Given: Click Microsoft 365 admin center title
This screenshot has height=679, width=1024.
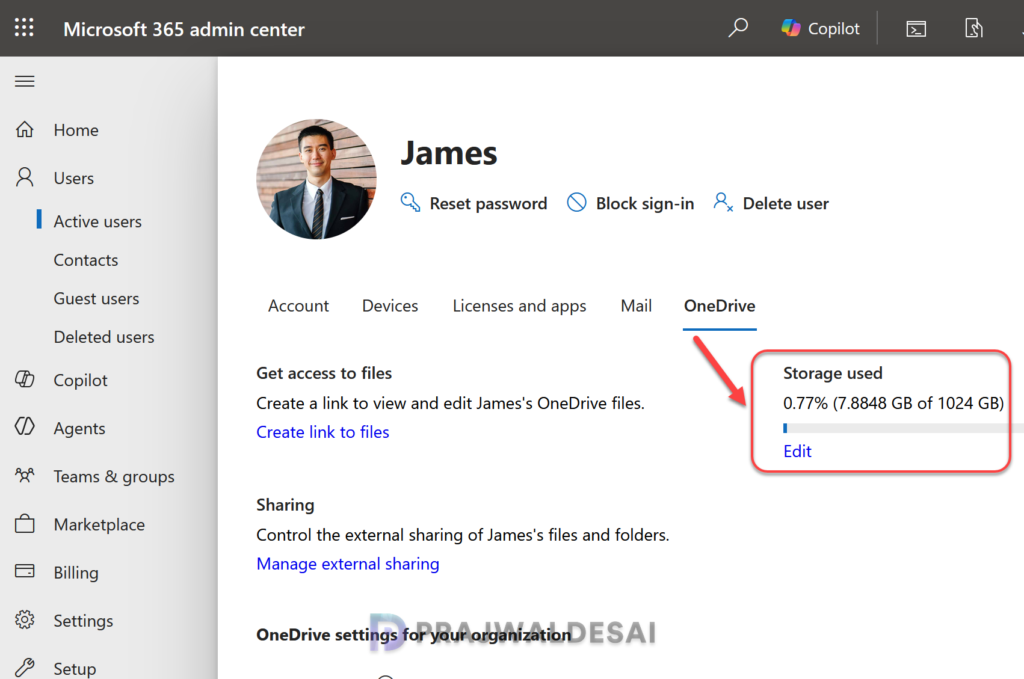Looking at the screenshot, I should click(184, 29).
